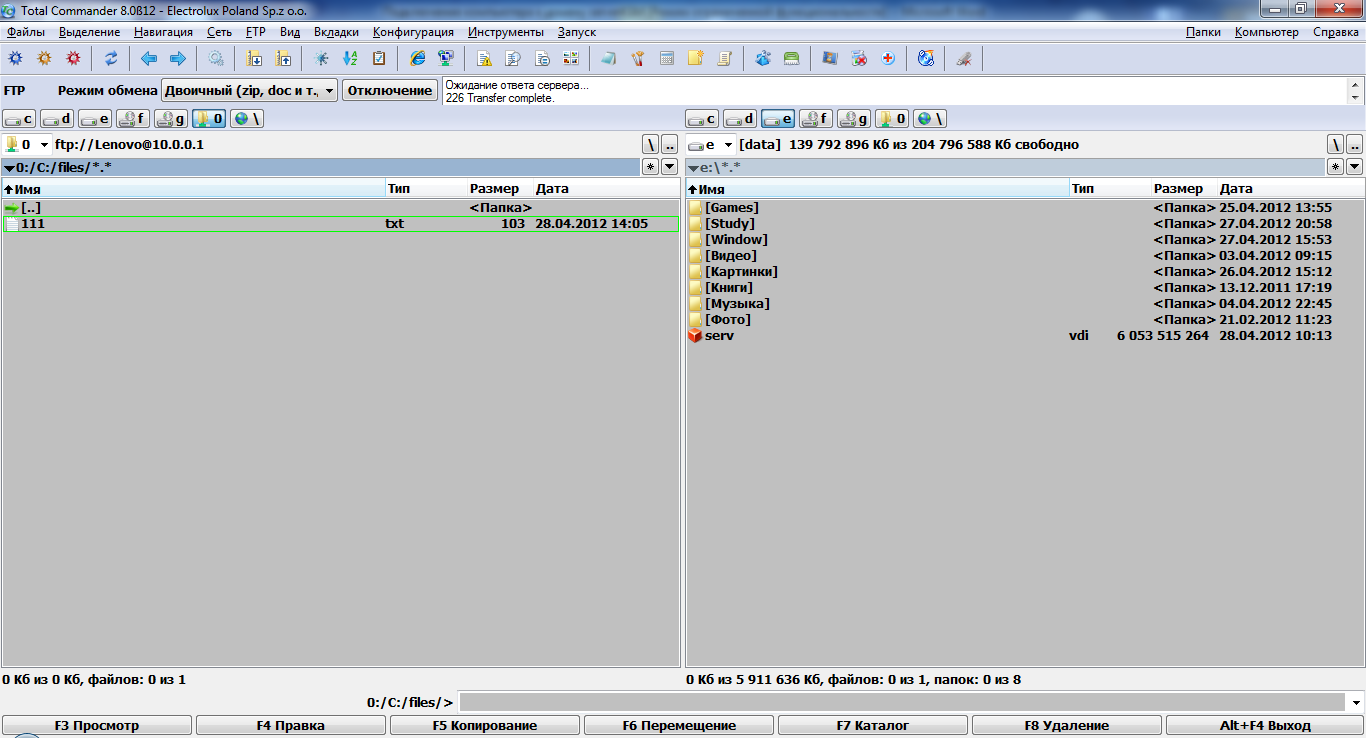Select the [Музыка] folder in right panel
This screenshot has height=738, width=1366.
[x=1025, y=304]
